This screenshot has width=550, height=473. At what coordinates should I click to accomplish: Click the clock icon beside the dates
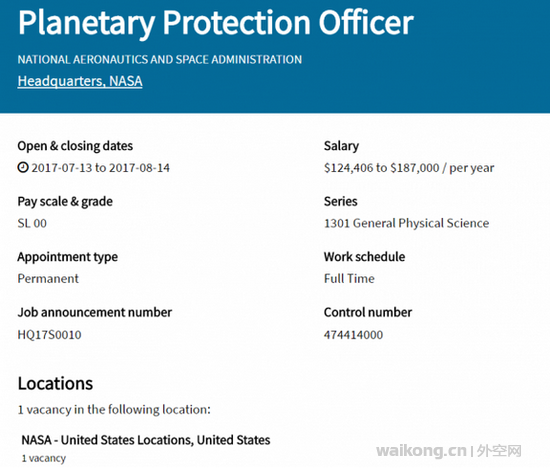point(23,167)
